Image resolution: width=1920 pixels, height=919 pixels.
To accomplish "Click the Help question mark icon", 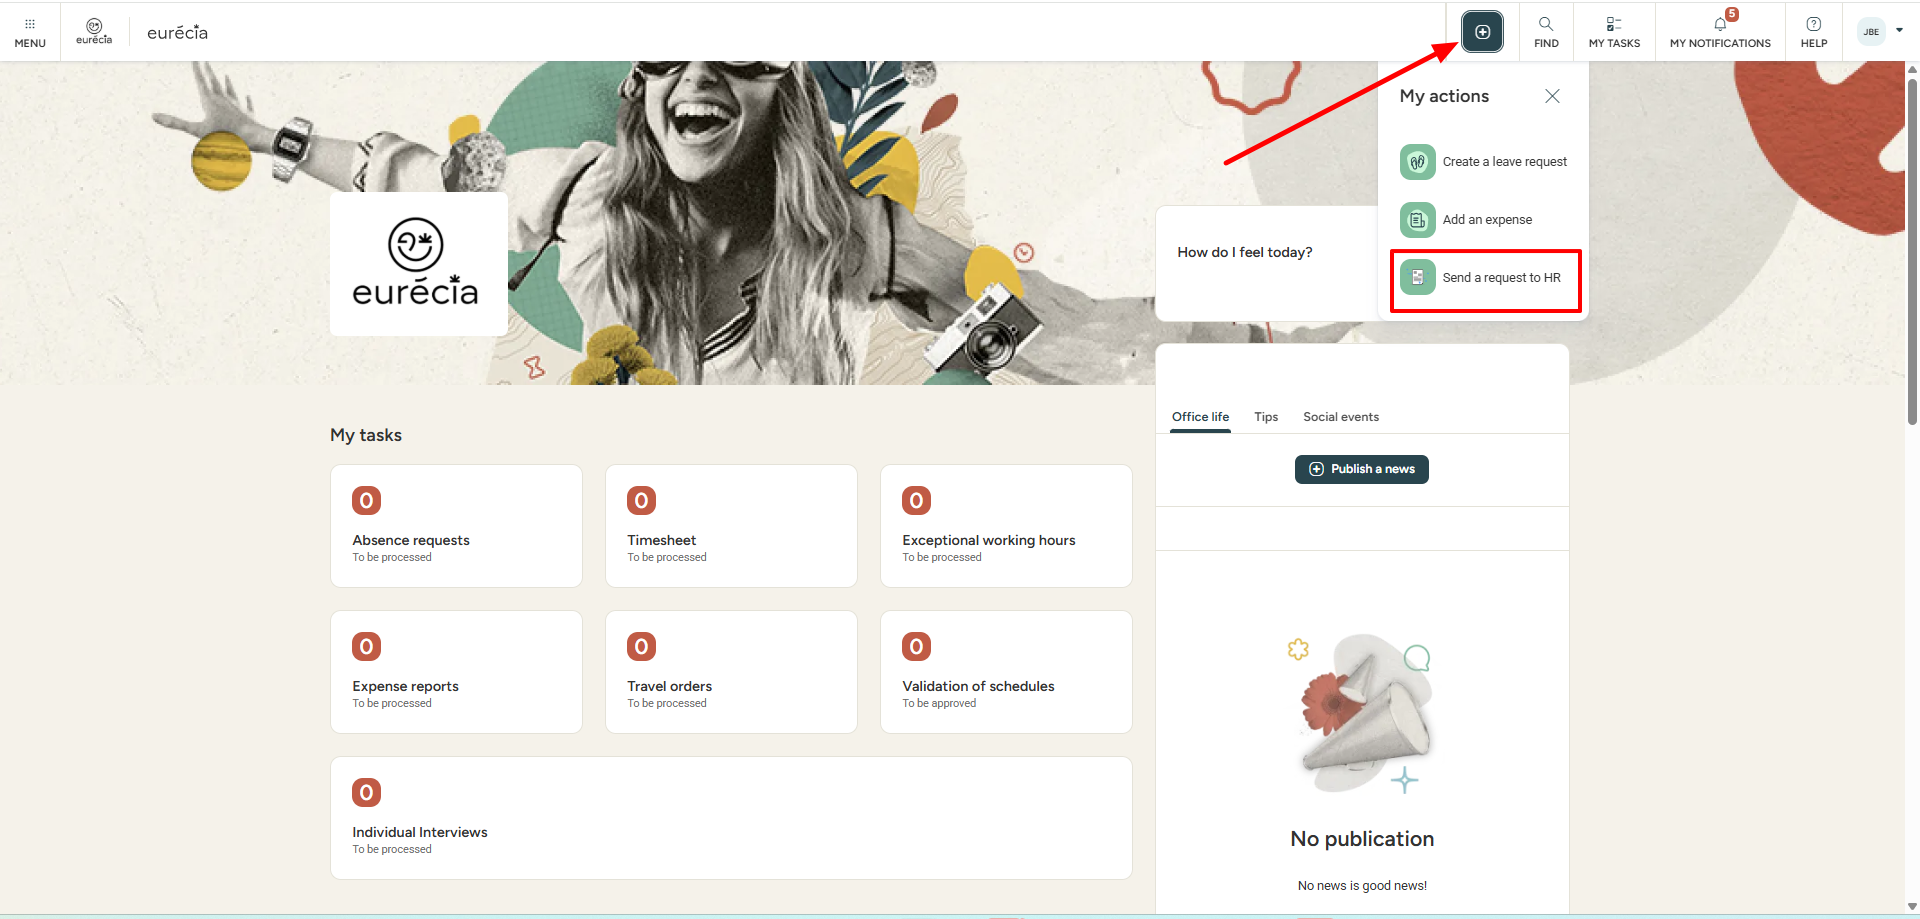I will [1814, 32].
